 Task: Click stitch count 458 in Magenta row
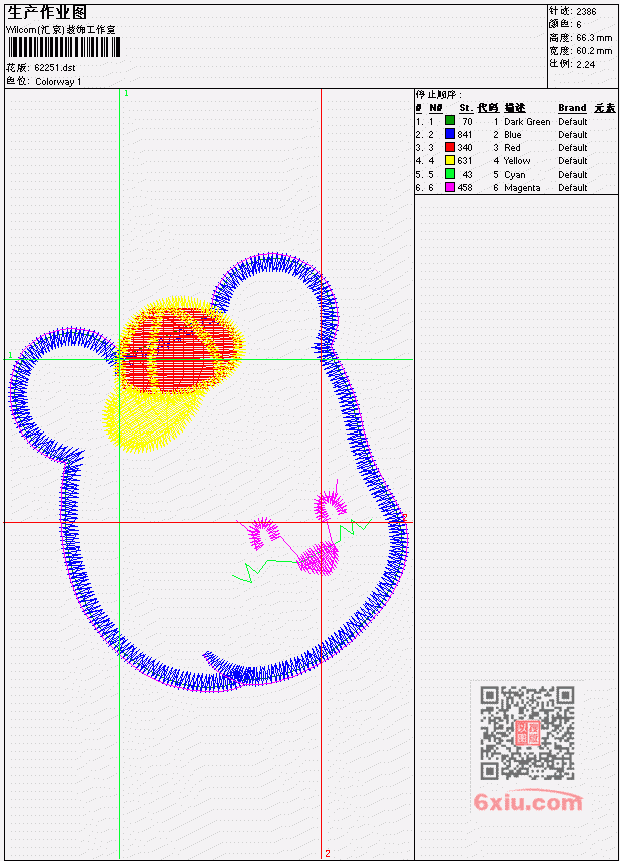click(x=465, y=188)
